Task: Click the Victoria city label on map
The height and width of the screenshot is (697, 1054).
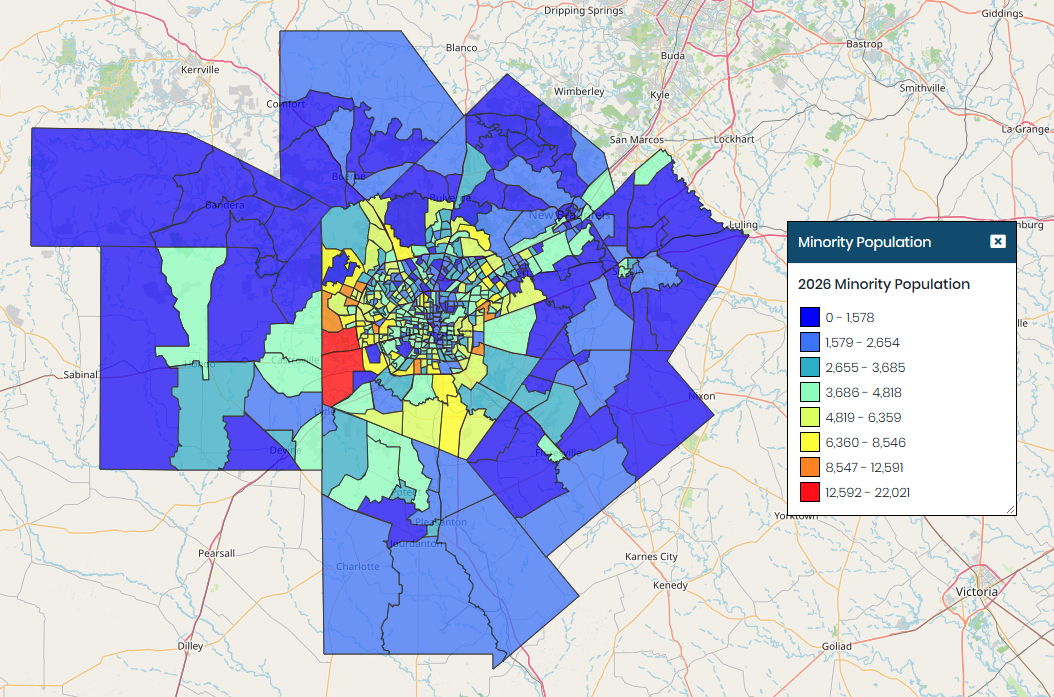Action: coord(977,591)
